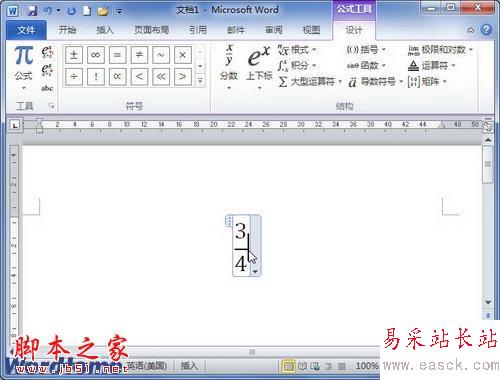Toggle the insert (插入) mode in status bar

(x=189, y=366)
